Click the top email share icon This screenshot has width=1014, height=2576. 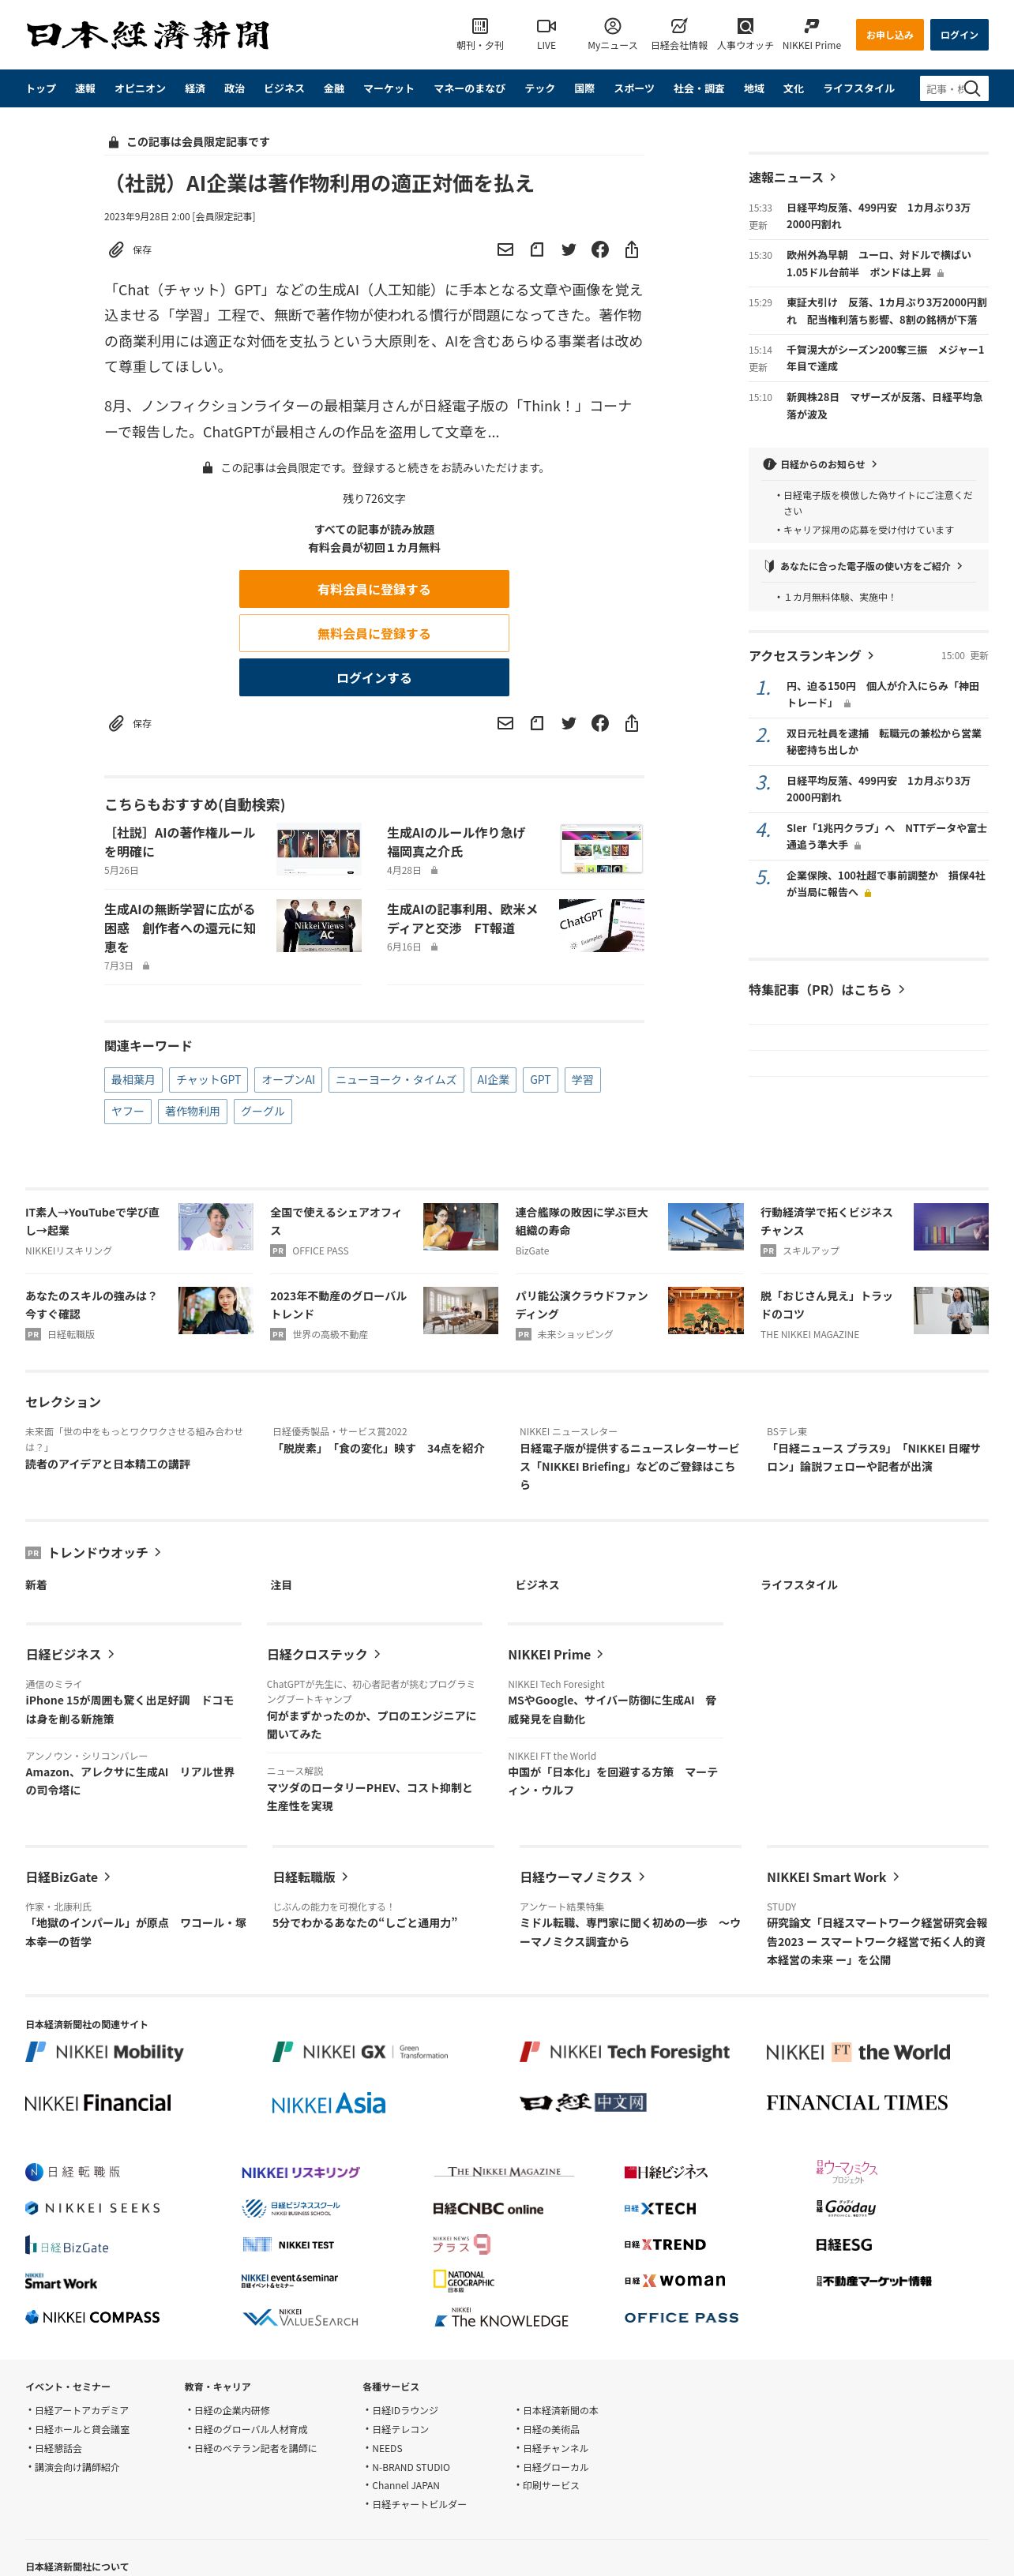pos(505,250)
